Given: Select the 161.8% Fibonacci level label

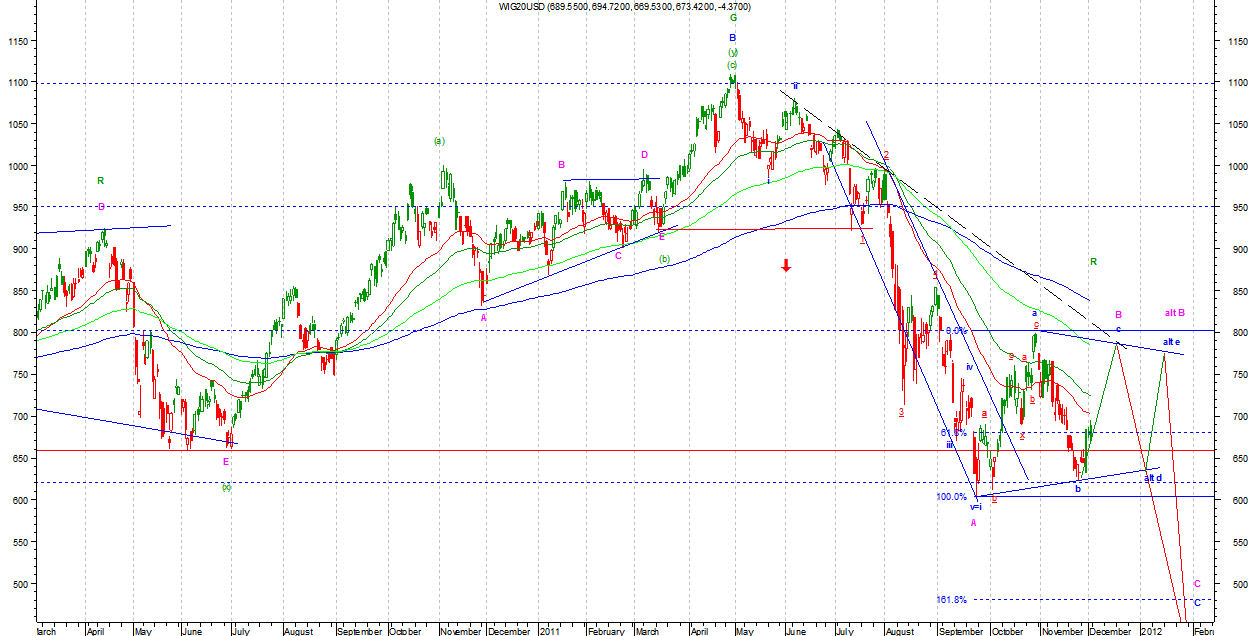Looking at the screenshot, I should pyautogui.click(x=952, y=600).
